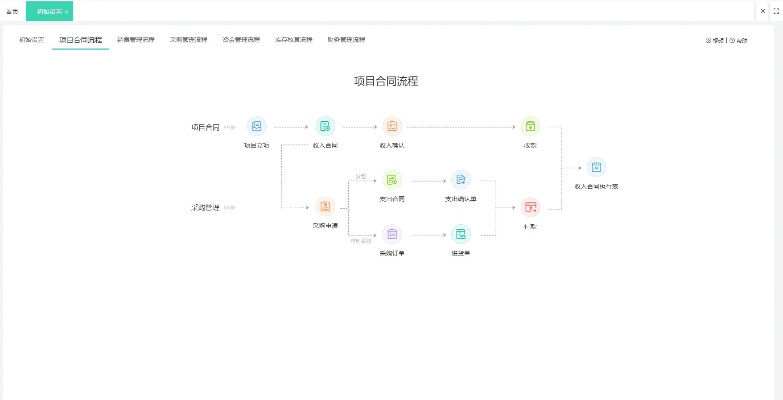Open the 收入合同执行表 report icon
This screenshot has height=400, width=783.
tap(596, 167)
